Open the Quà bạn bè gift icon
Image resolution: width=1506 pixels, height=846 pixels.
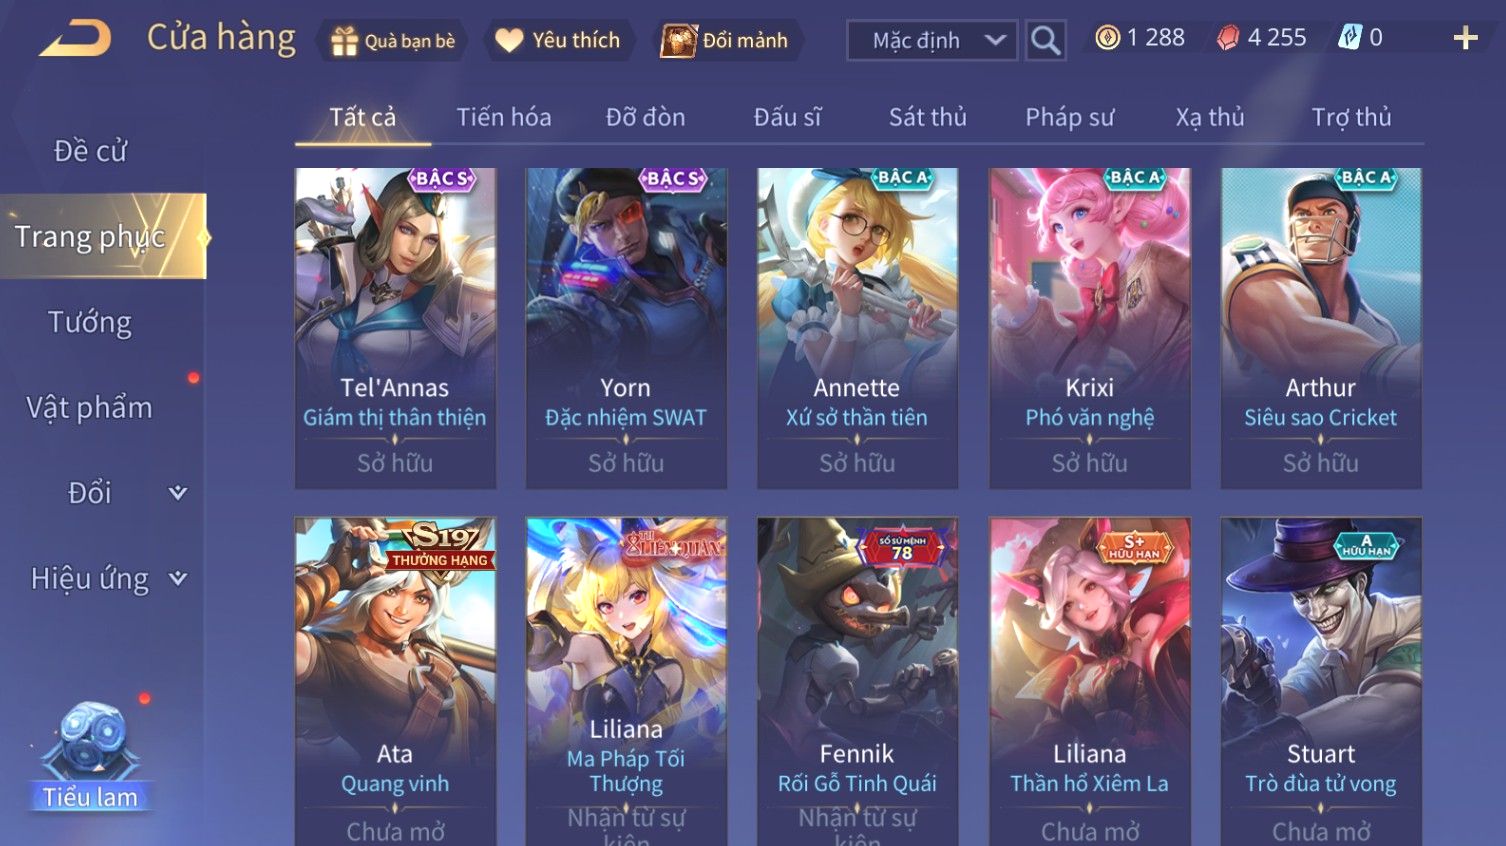344,41
